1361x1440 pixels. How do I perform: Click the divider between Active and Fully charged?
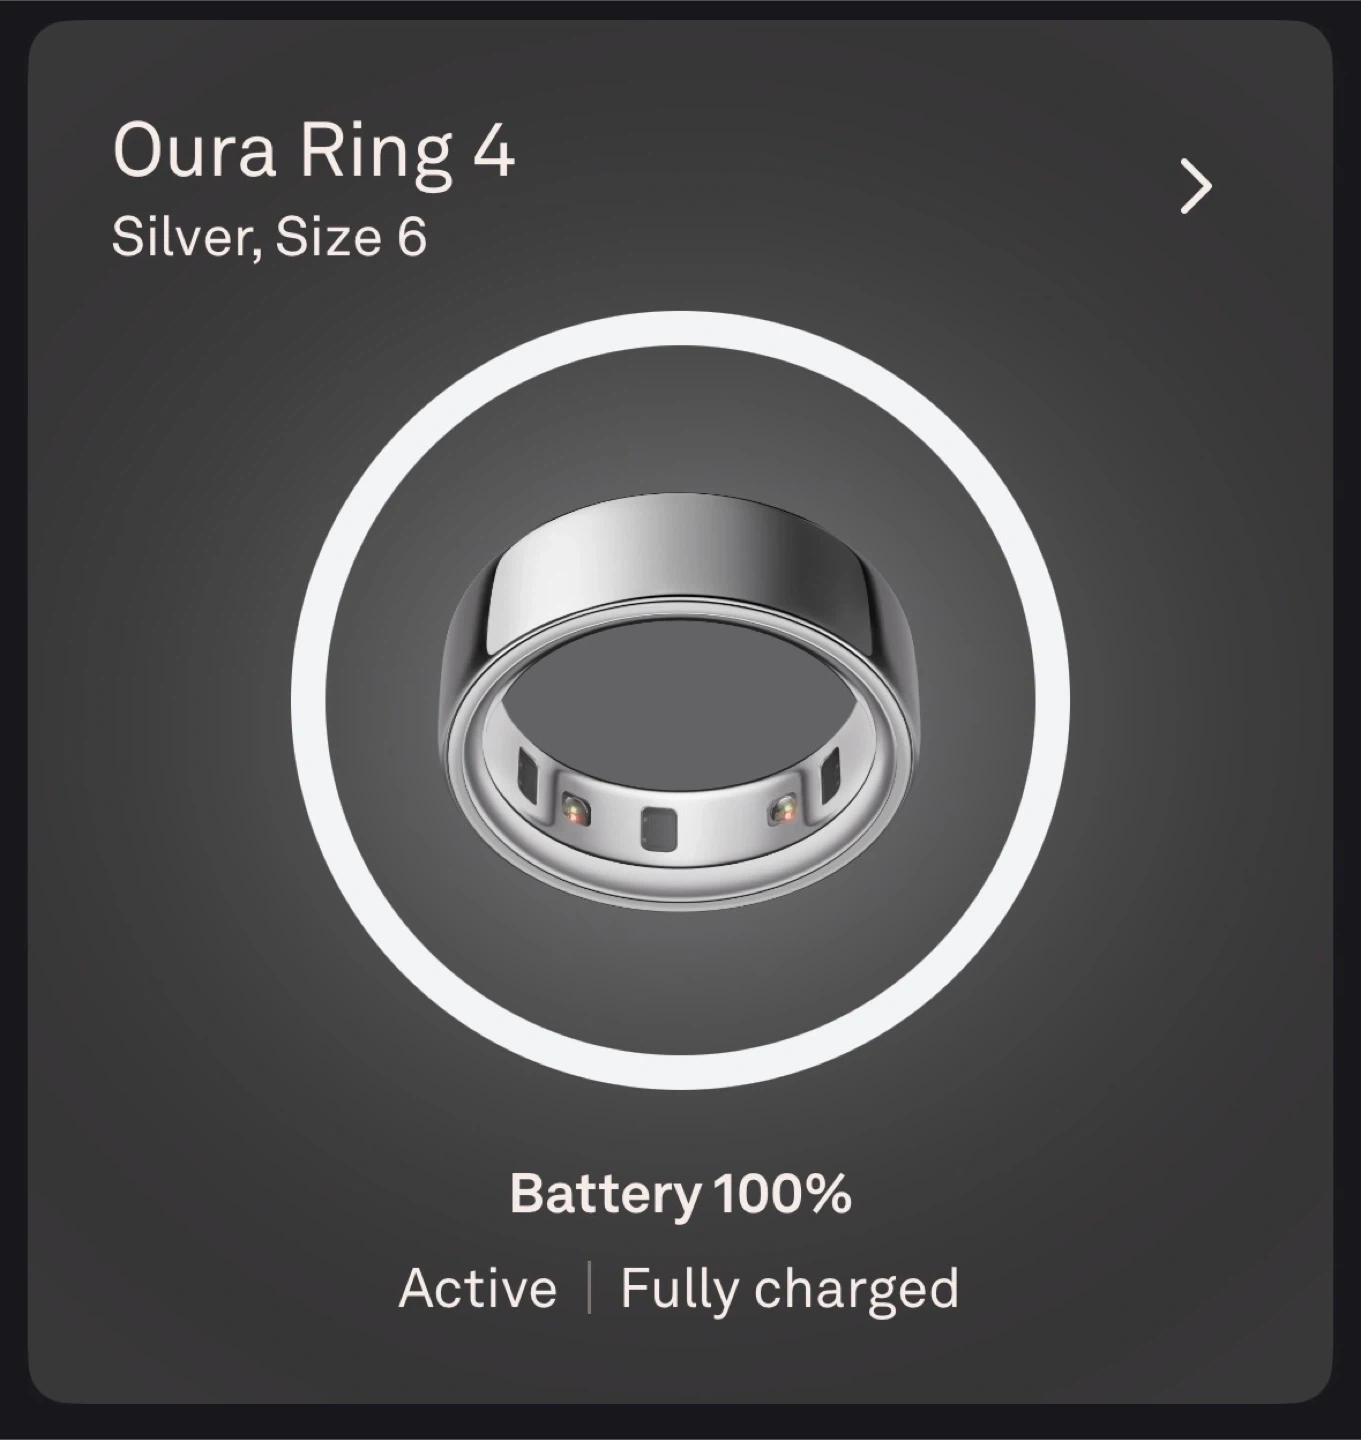click(x=589, y=1288)
